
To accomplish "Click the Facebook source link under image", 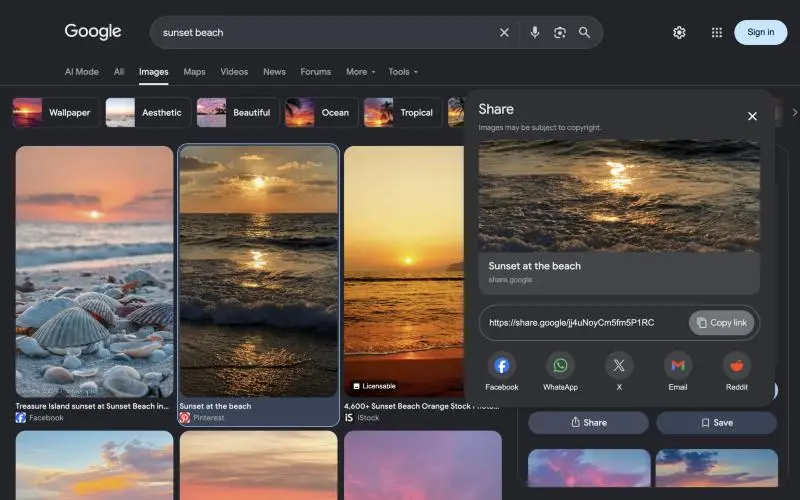I will point(40,418).
